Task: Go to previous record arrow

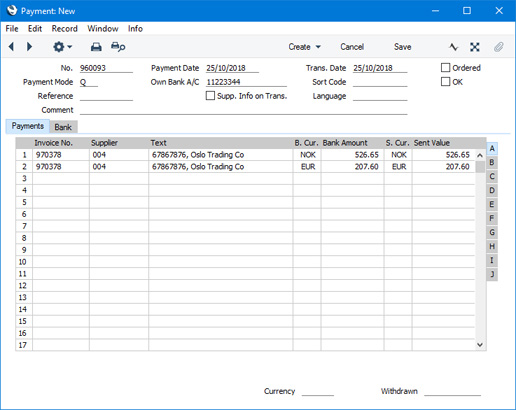Action: click(11, 47)
